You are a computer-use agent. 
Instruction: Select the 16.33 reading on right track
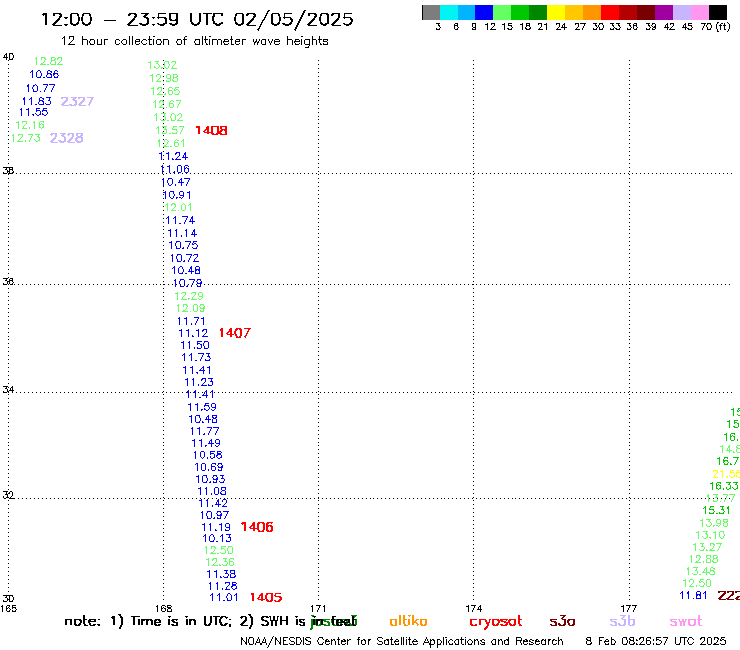[723, 486]
